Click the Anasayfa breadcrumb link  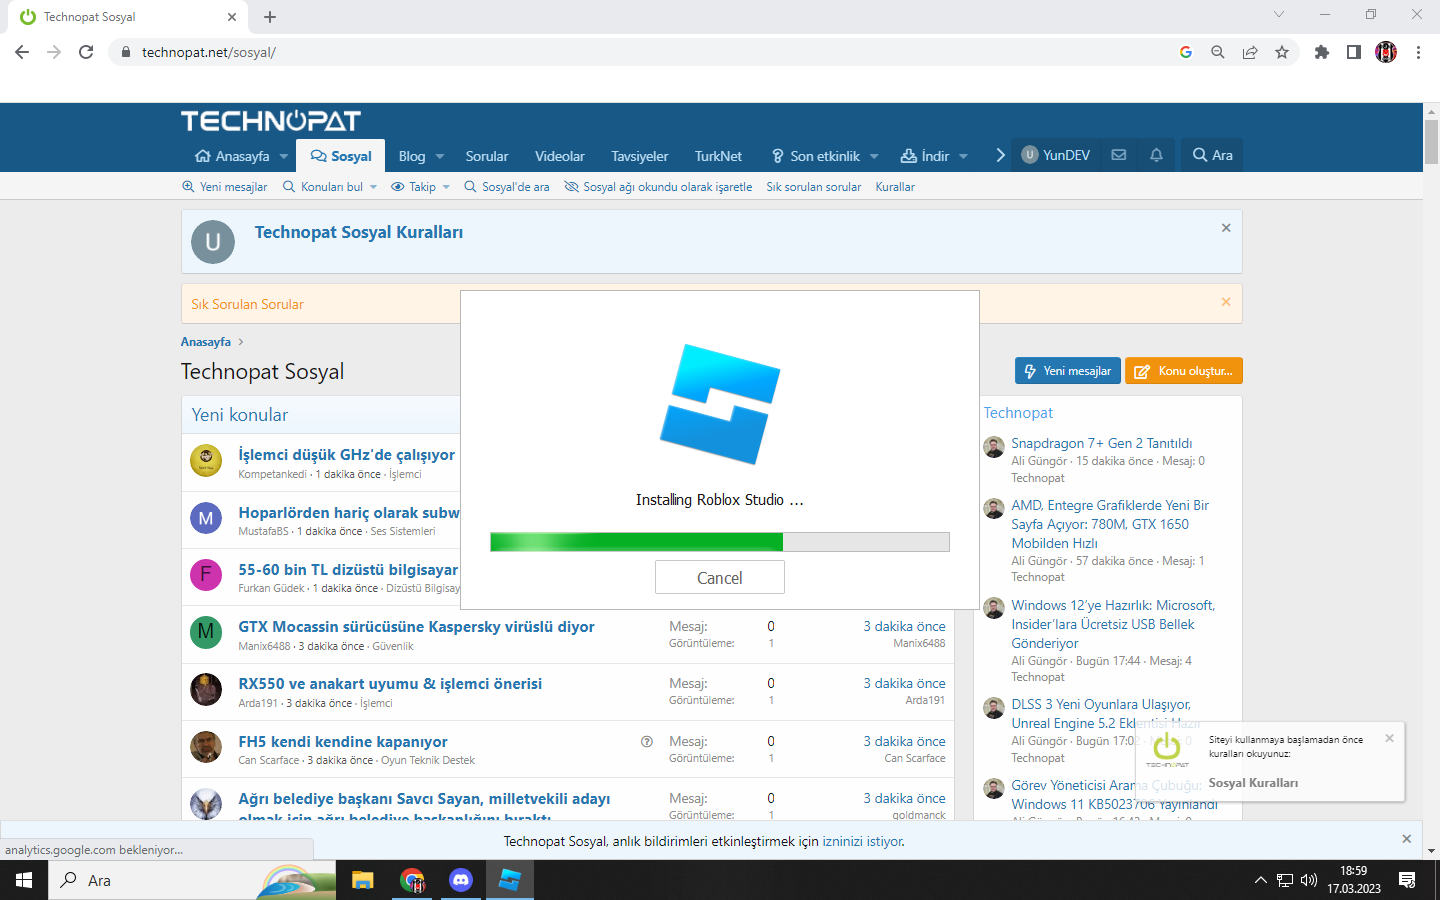[206, 342]
